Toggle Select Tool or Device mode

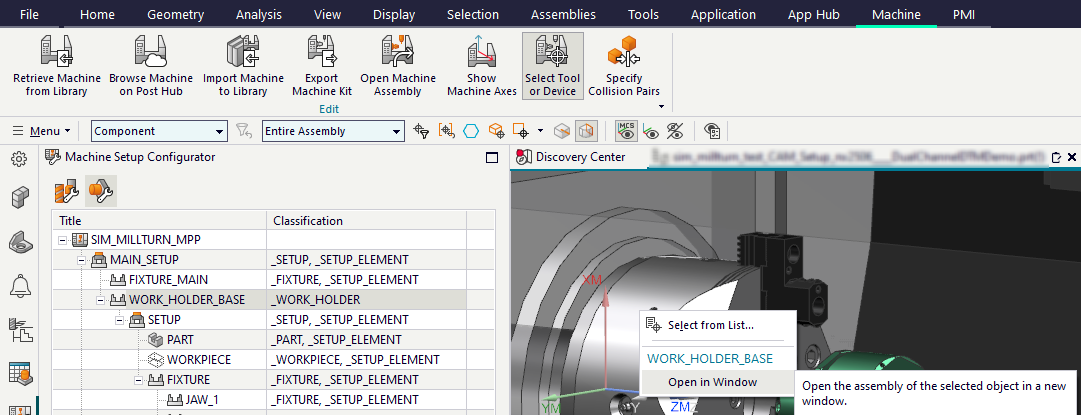click(x=553, y=66)
